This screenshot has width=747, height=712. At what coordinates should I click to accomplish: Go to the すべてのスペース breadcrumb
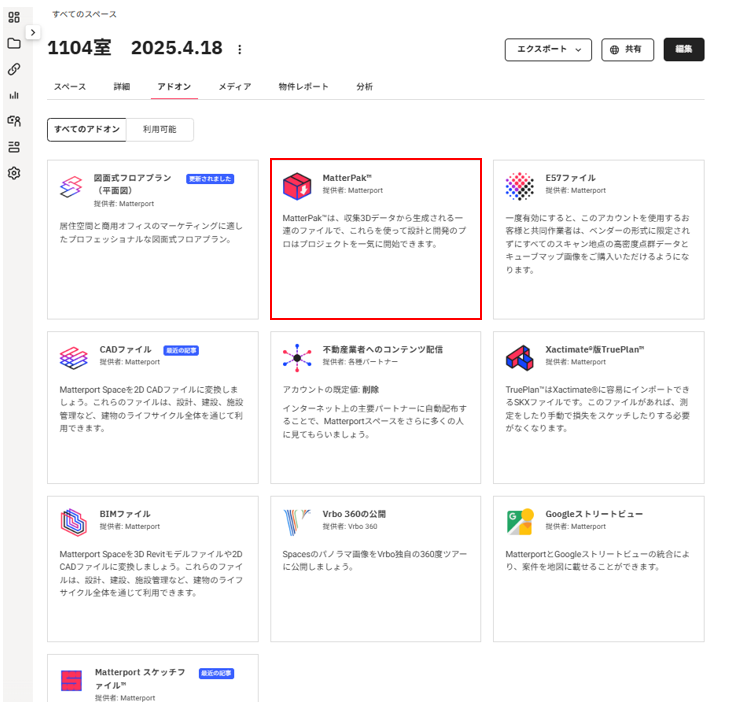tap(84, 14)
